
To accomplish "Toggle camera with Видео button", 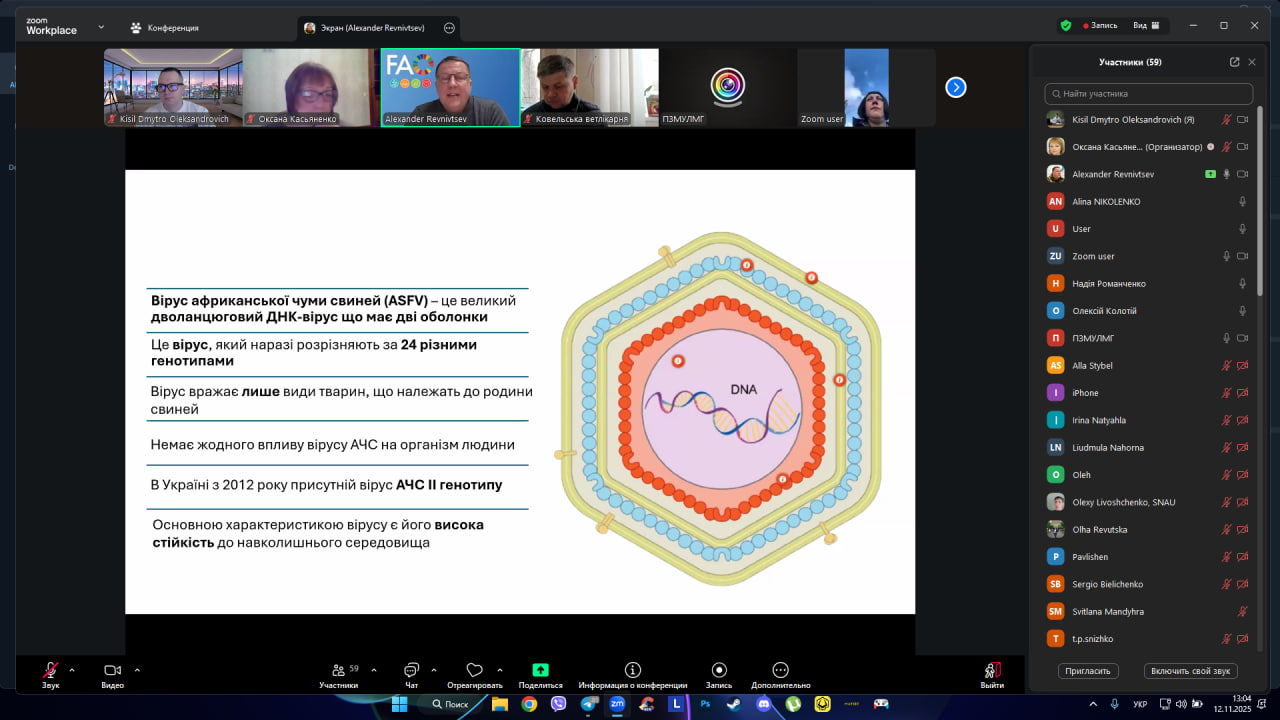I will 112,670.
